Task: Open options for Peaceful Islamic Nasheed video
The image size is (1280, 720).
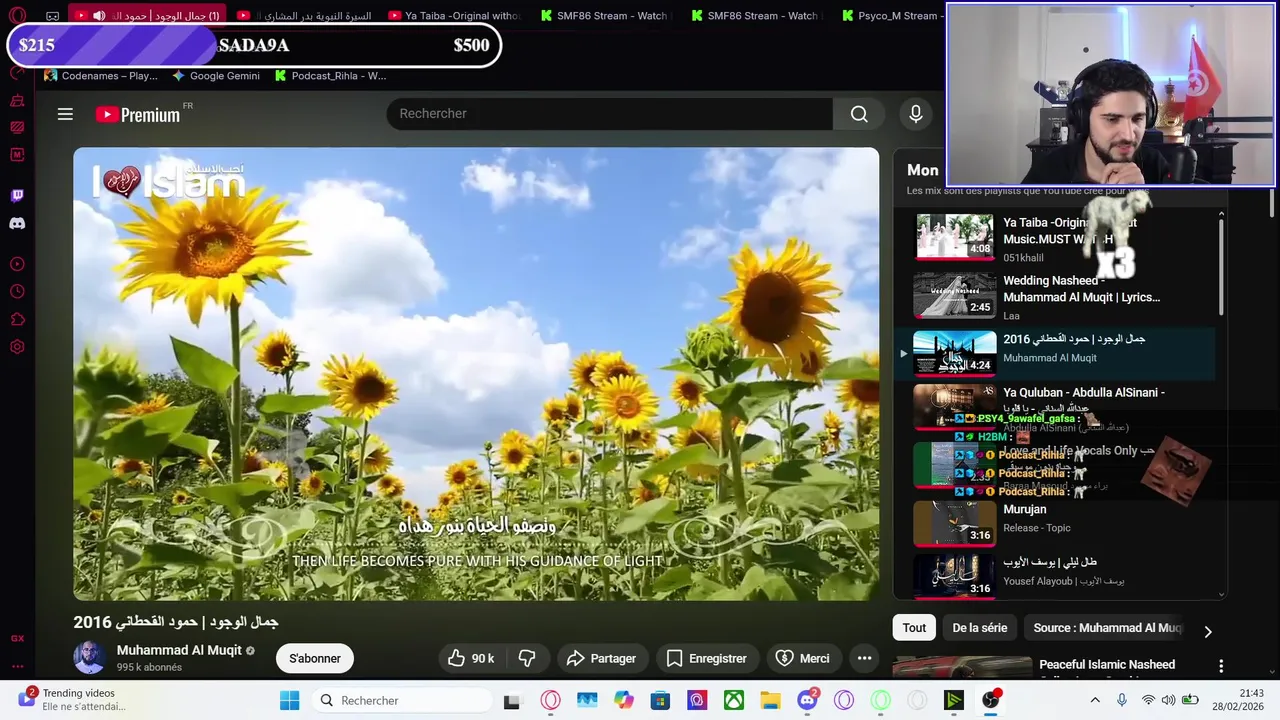Action: tap(1221, 666)
